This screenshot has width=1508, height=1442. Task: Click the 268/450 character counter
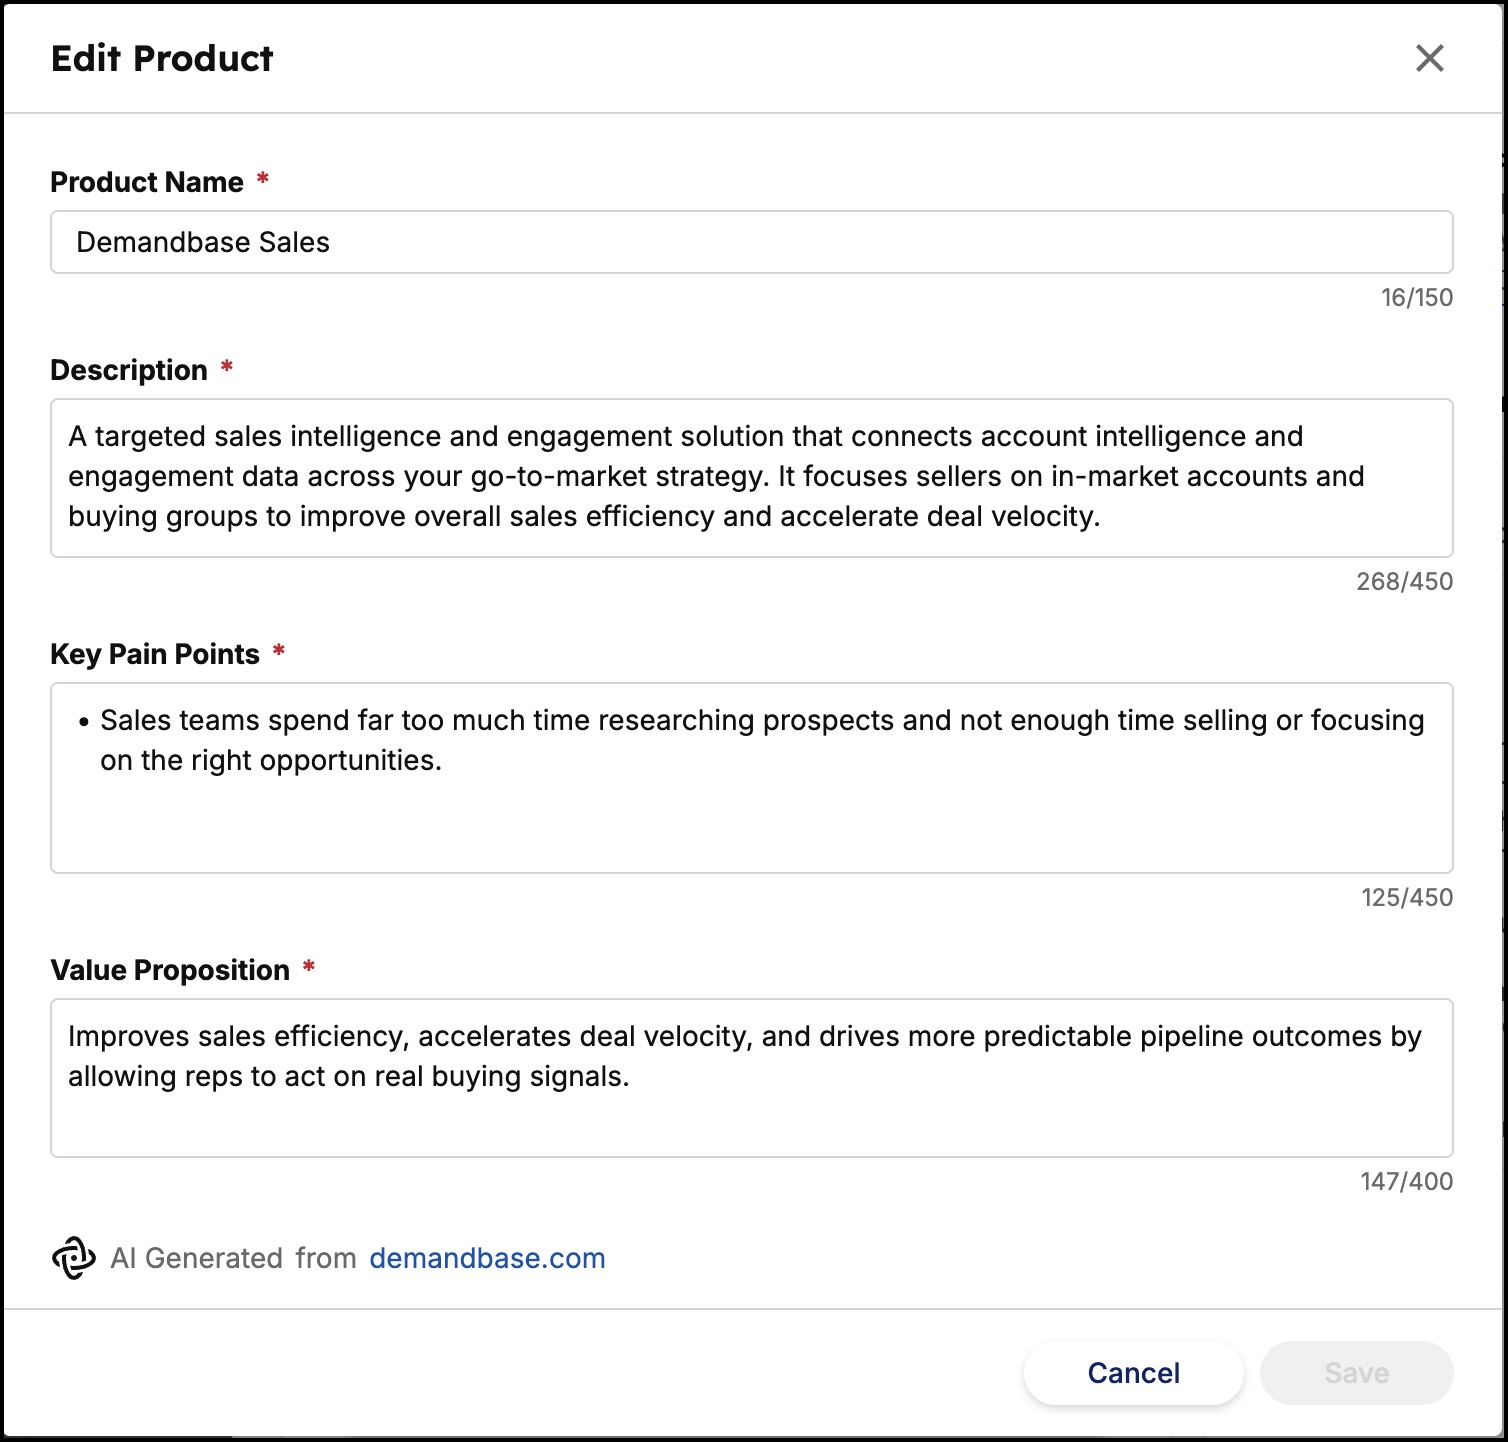coord(1404,581)
